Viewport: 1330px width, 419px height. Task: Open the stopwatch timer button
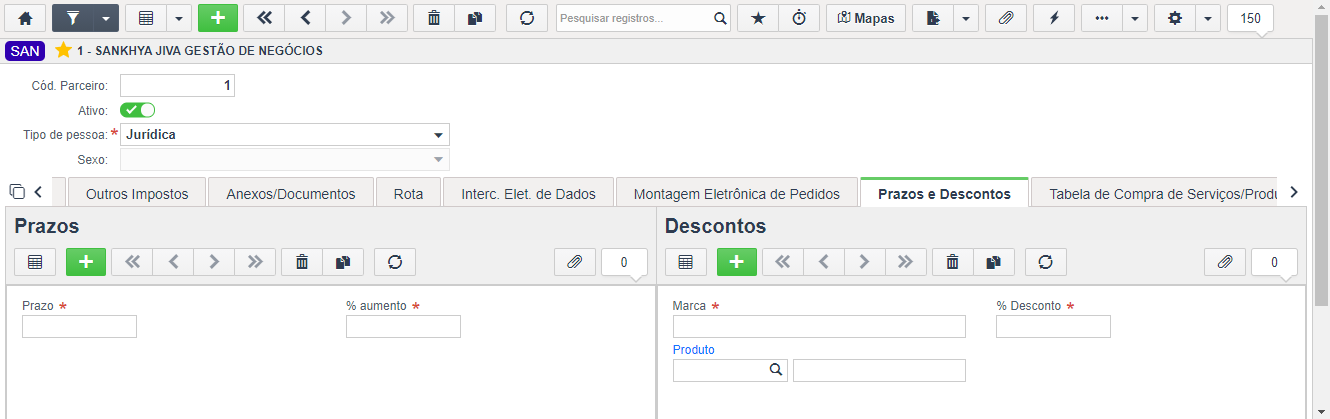[x=799, y=18]
